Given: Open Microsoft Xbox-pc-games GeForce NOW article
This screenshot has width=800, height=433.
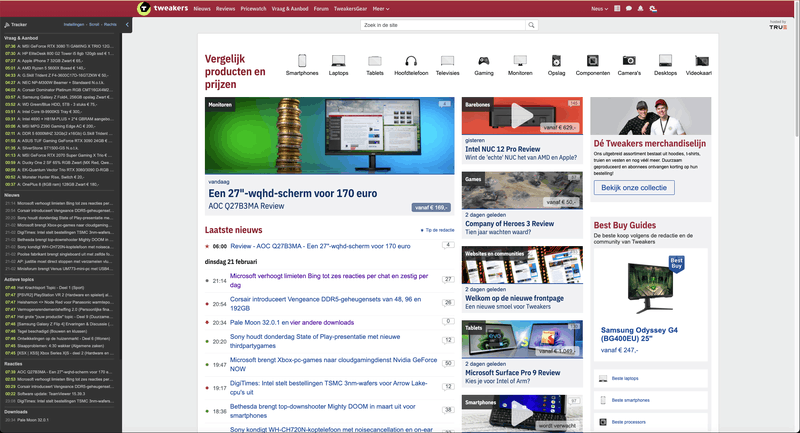Looking at the screenshot, I should 333,364.
